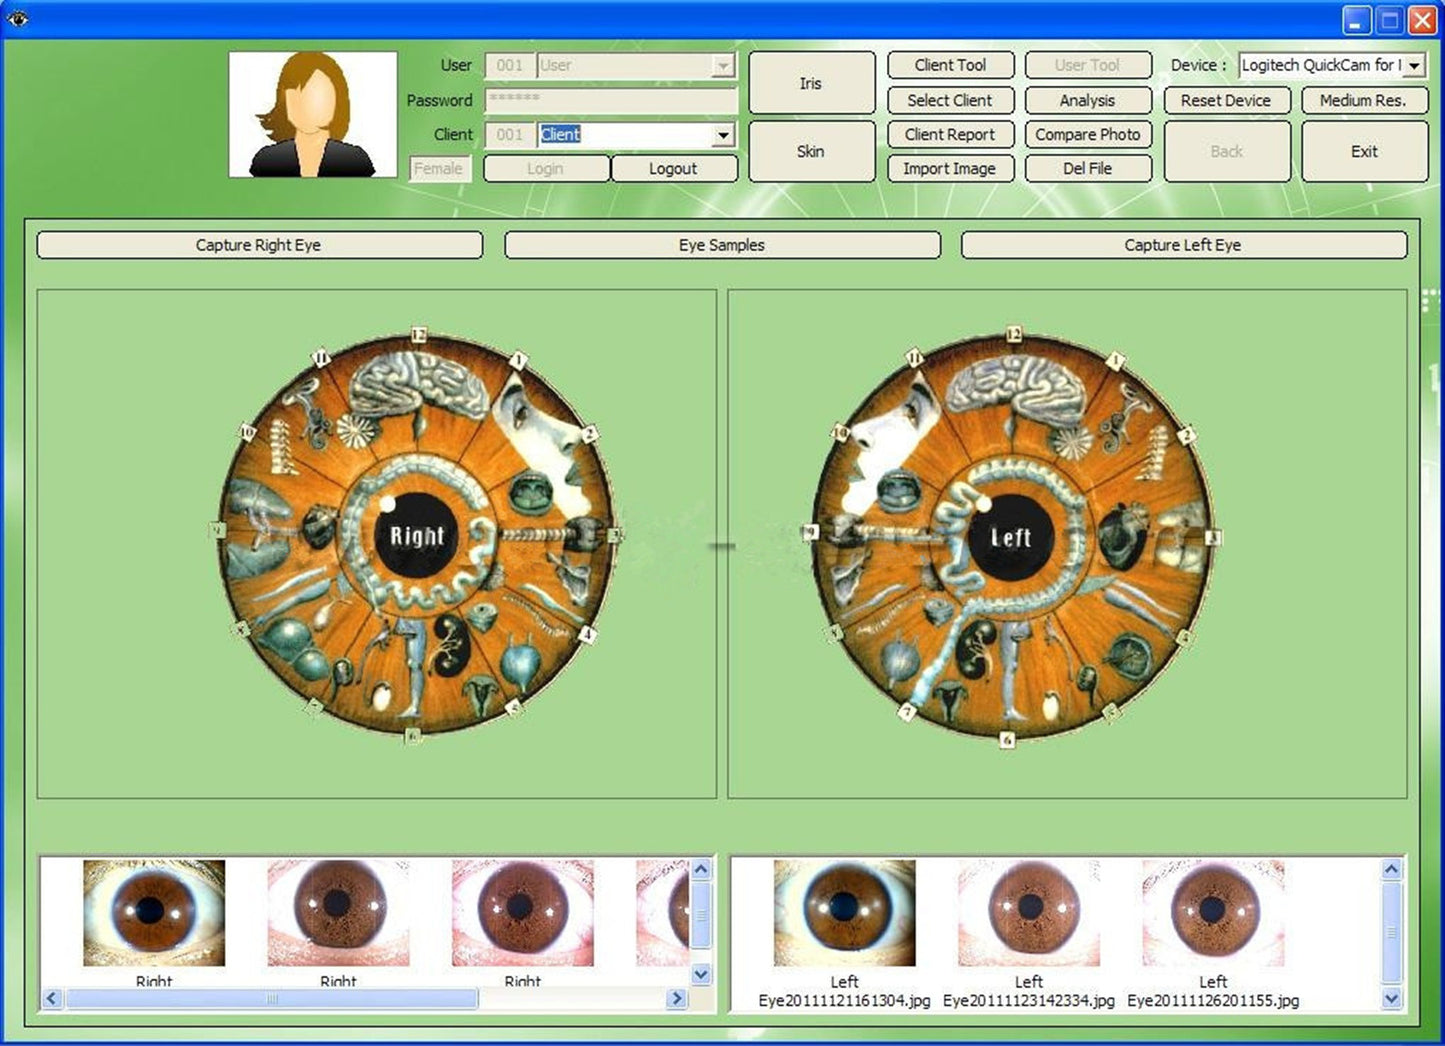1445x1046 pixels.
Task: Click Capture Right Eye
Action: [x=259, y=244]
